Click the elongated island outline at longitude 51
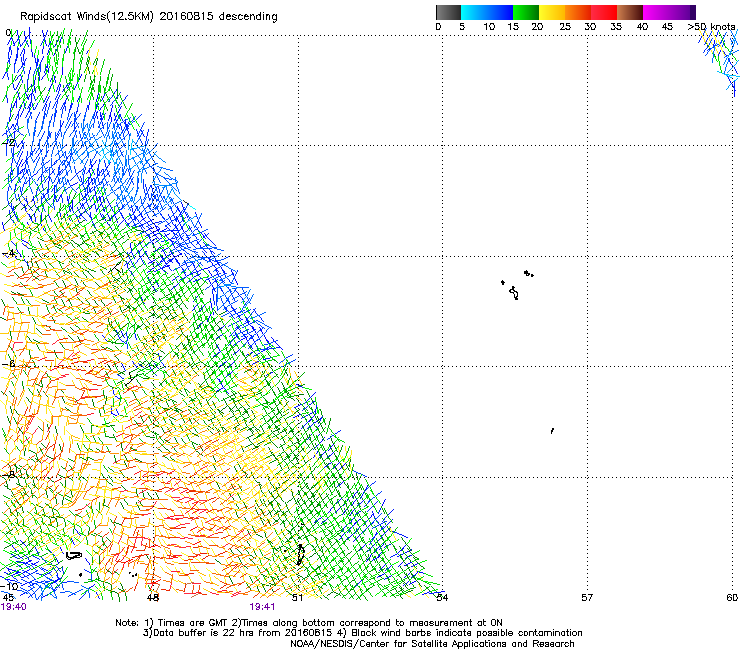The width and height of the screenshot is (740, 650). pyautogui.click(x=300, y=555)
